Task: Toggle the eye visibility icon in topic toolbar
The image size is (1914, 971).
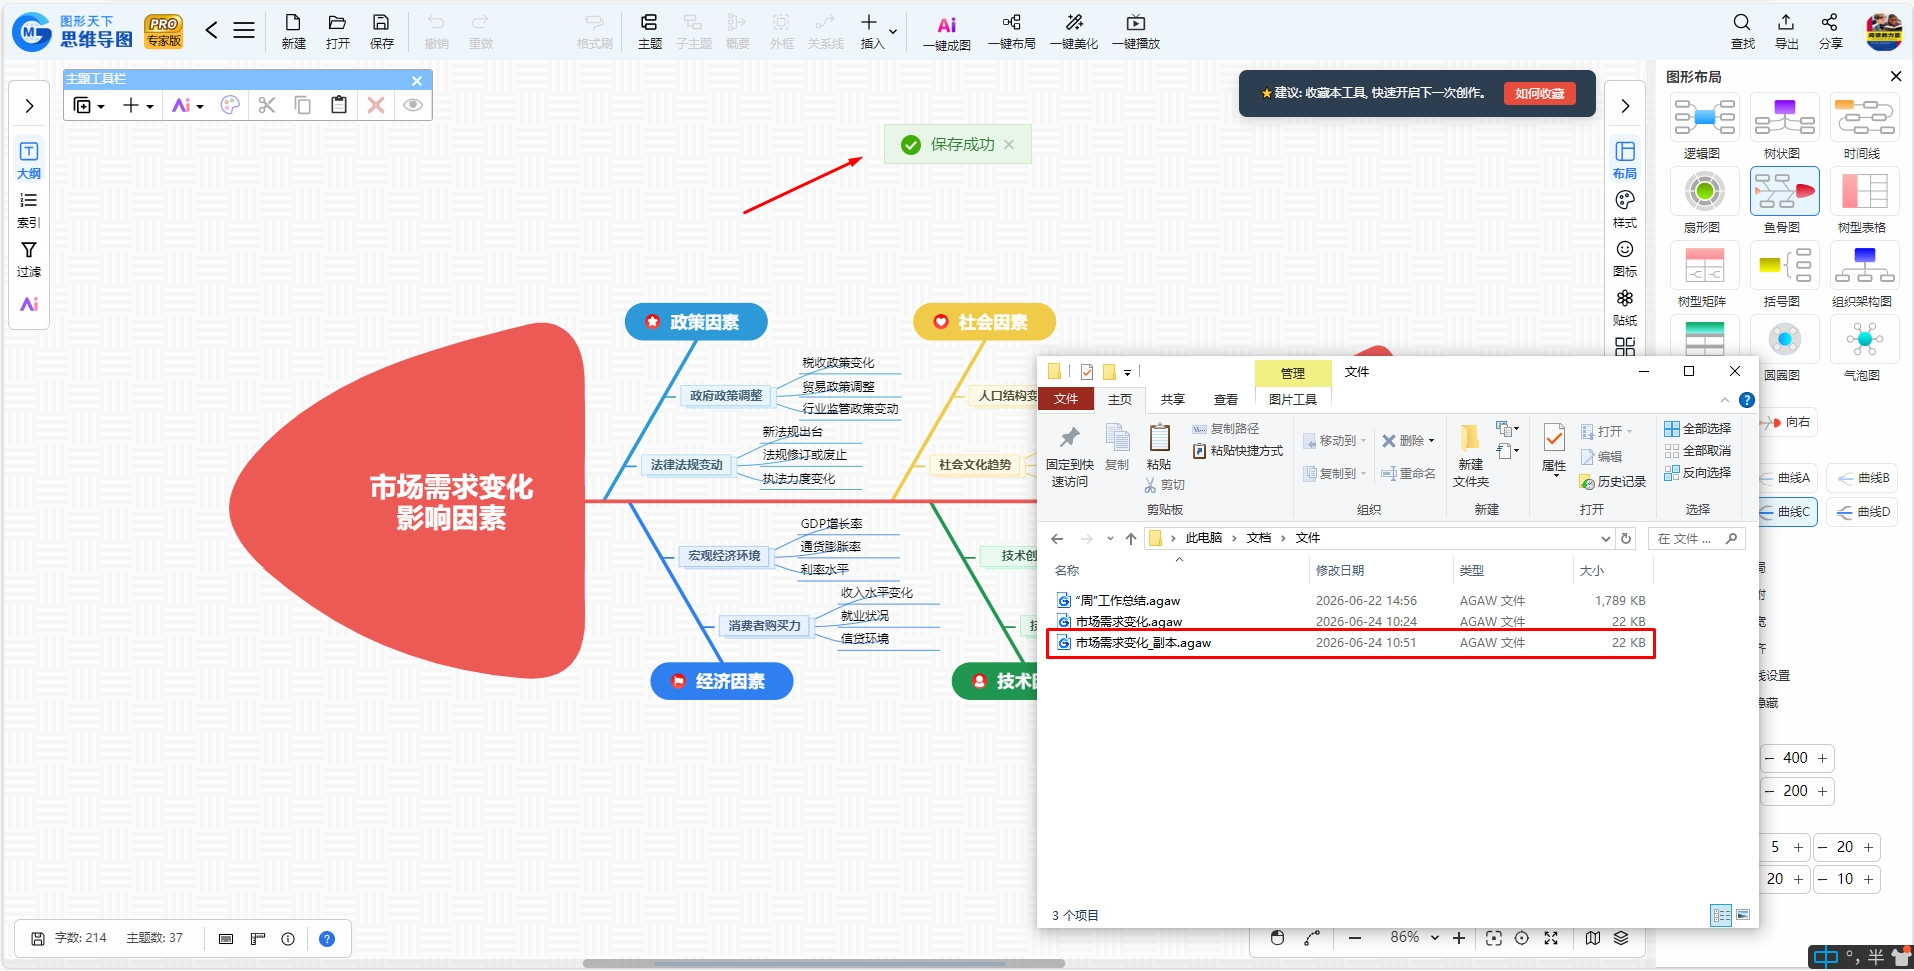Action: 413,105
